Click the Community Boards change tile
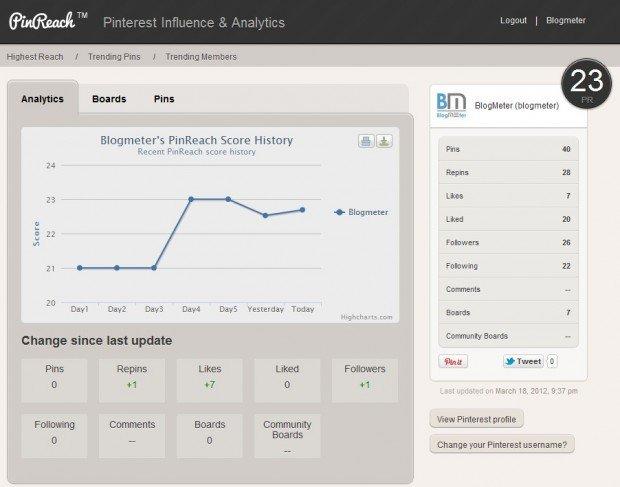Viewport: 620px width, 487px height. point(287,436)
